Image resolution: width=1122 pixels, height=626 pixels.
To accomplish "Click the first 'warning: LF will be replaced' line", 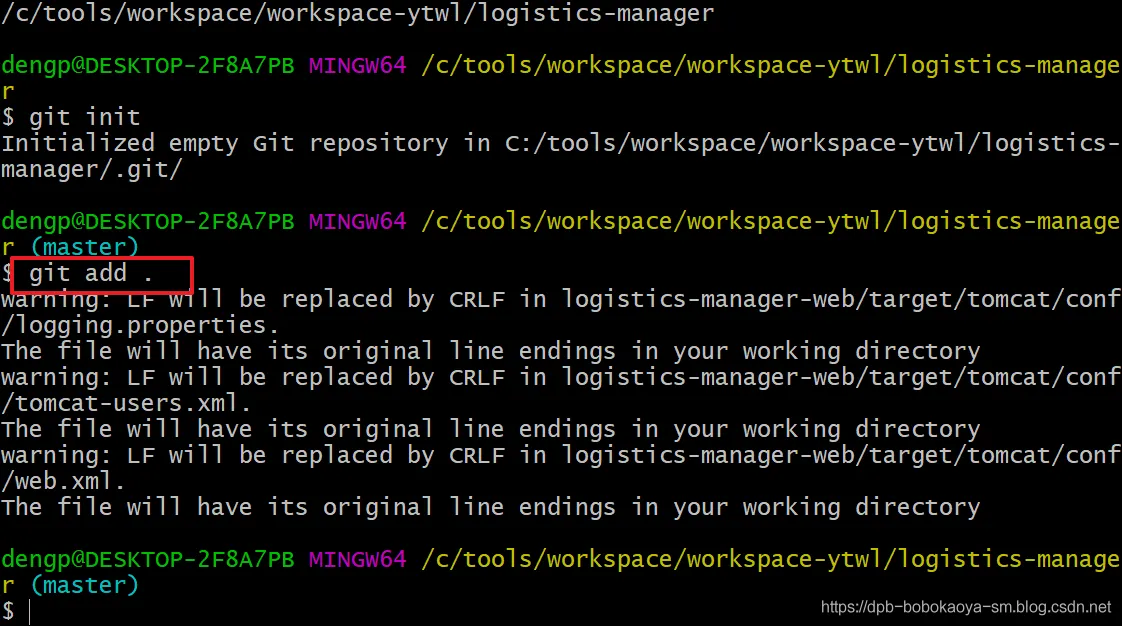I will coord(561,299).
